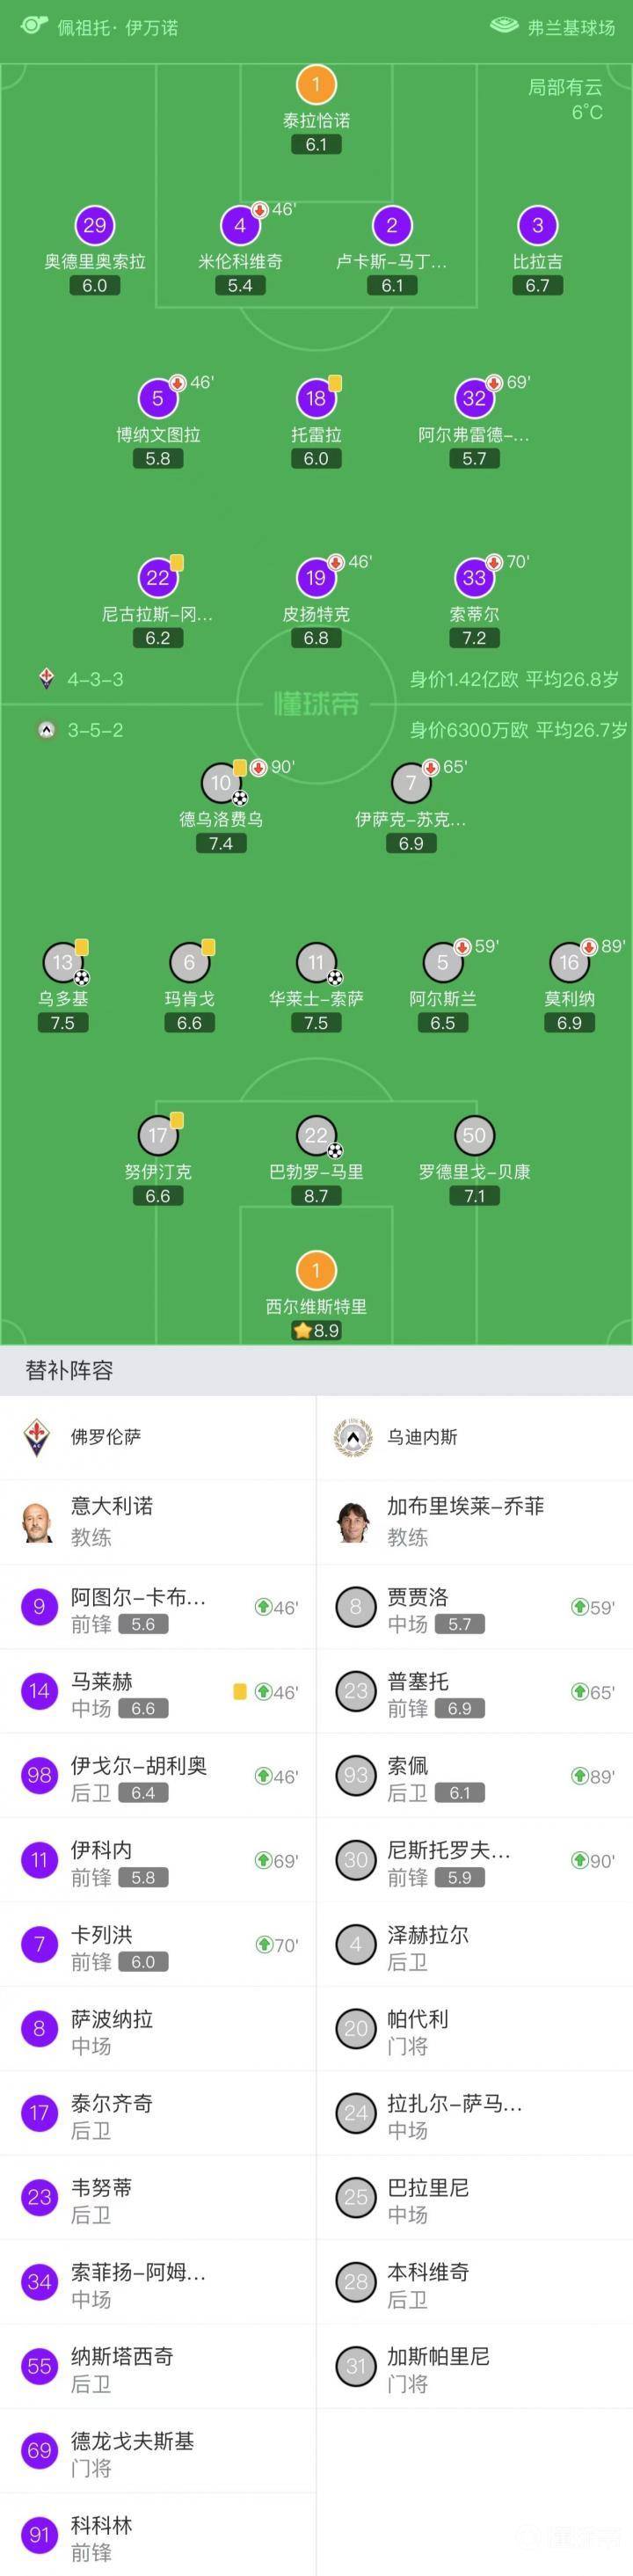Tap 比拉吉 number 3 player badge
Screen dimensions: 633x2576
538,226
